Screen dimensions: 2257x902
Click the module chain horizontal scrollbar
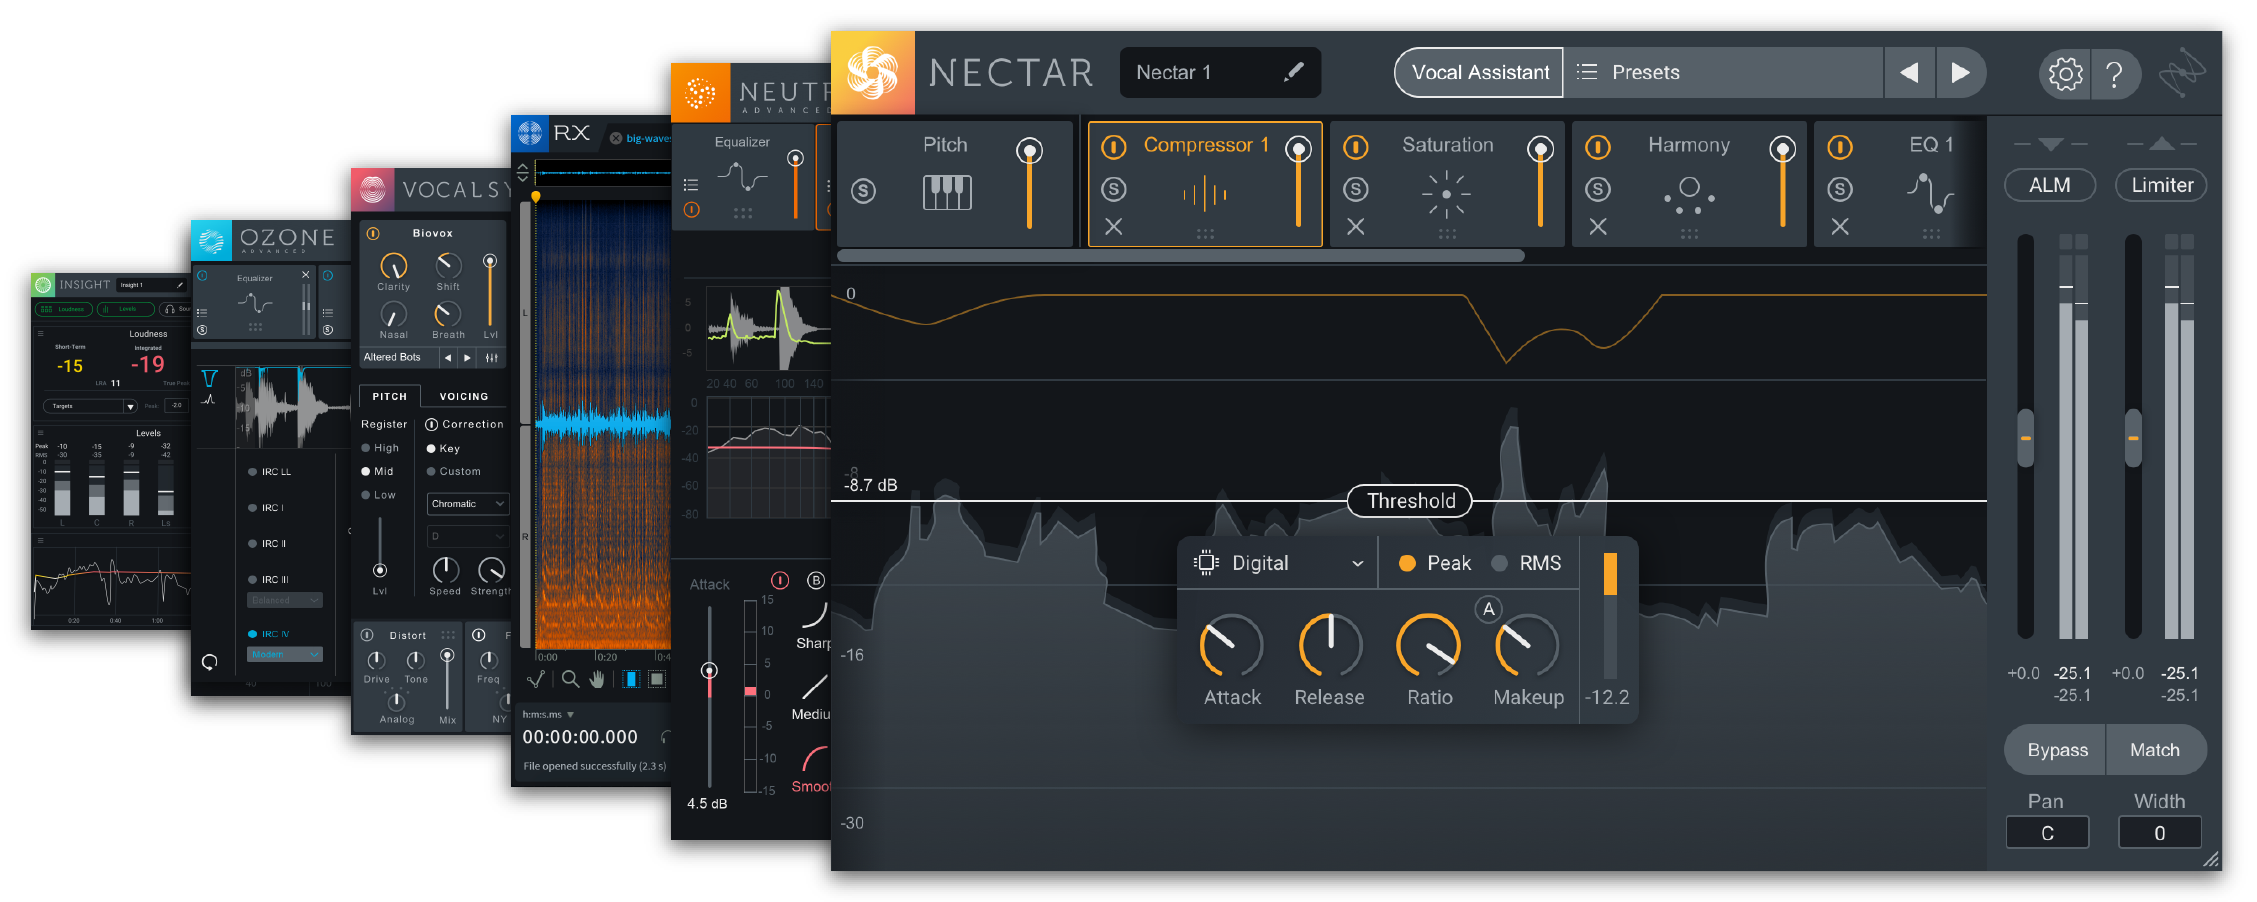[x=1180, y=256]
